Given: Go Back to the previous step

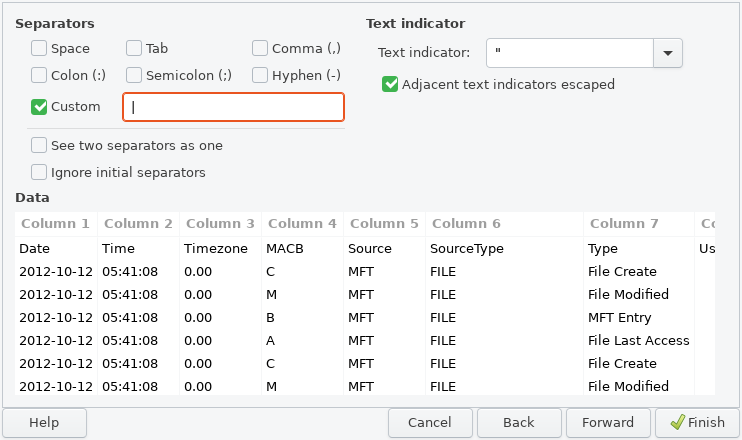Looking at the screenshot, I should (x=518, y=422).
